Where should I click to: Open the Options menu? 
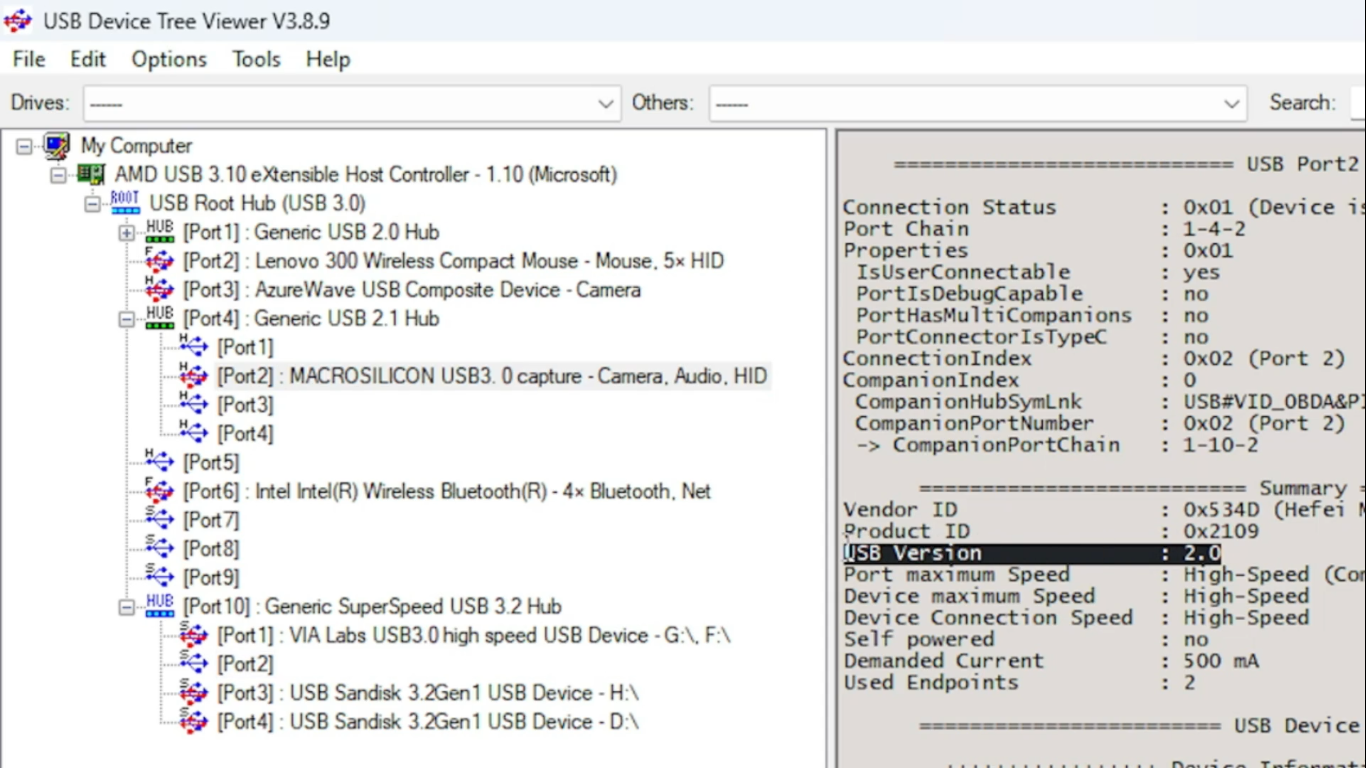tap(168, 60)
